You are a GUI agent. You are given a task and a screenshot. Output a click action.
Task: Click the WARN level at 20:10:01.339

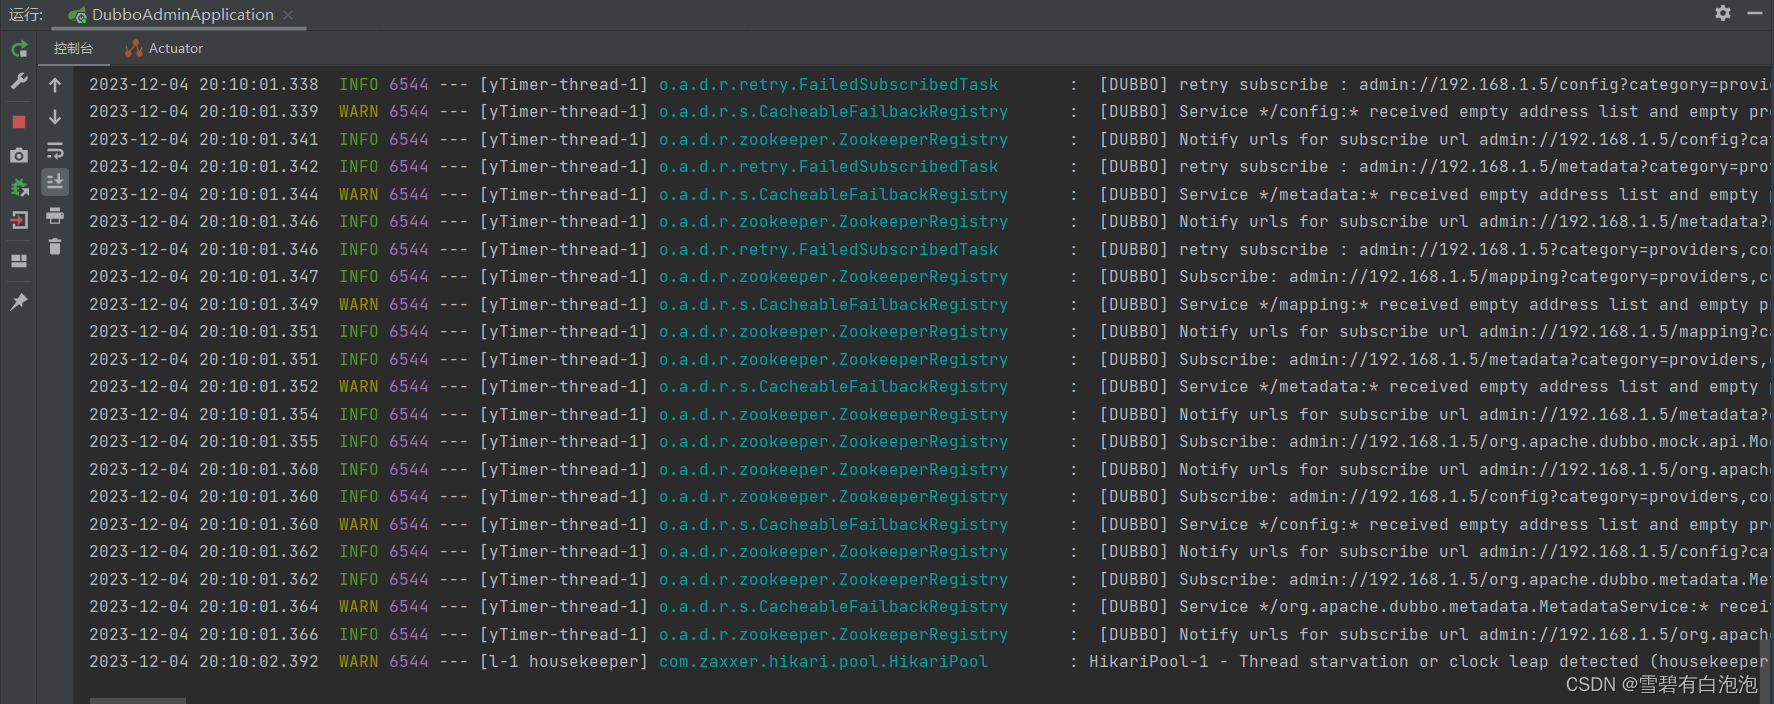[358, 112]
